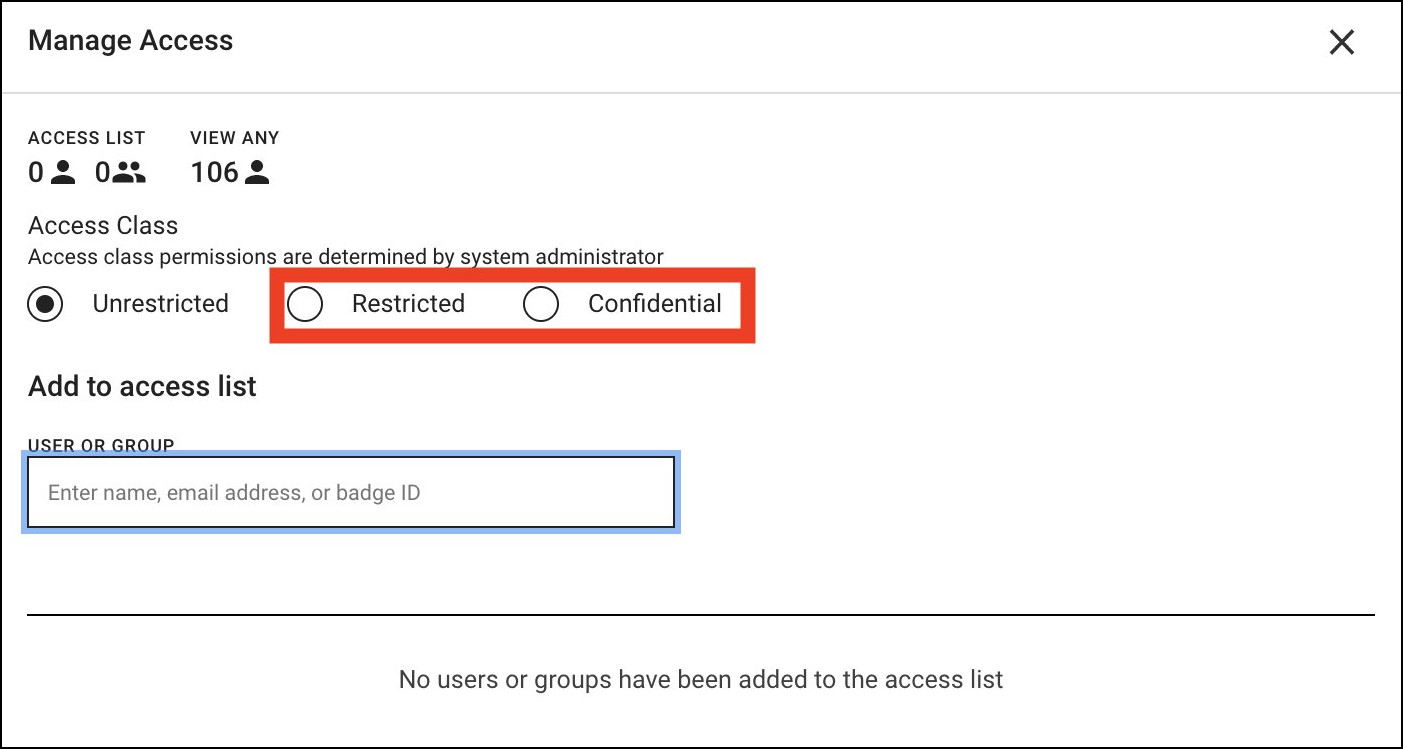
Task: Click the ACCESS LIST section label
Action: 87,137
